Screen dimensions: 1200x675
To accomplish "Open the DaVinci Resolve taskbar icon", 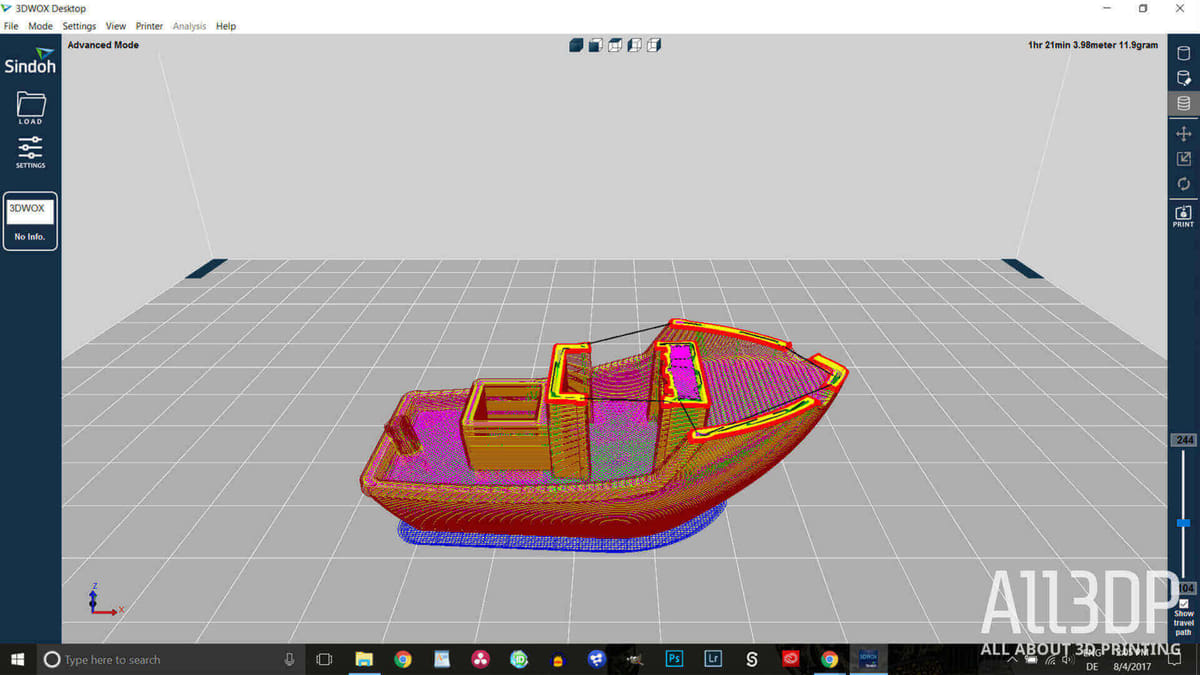I will (480, 659).
